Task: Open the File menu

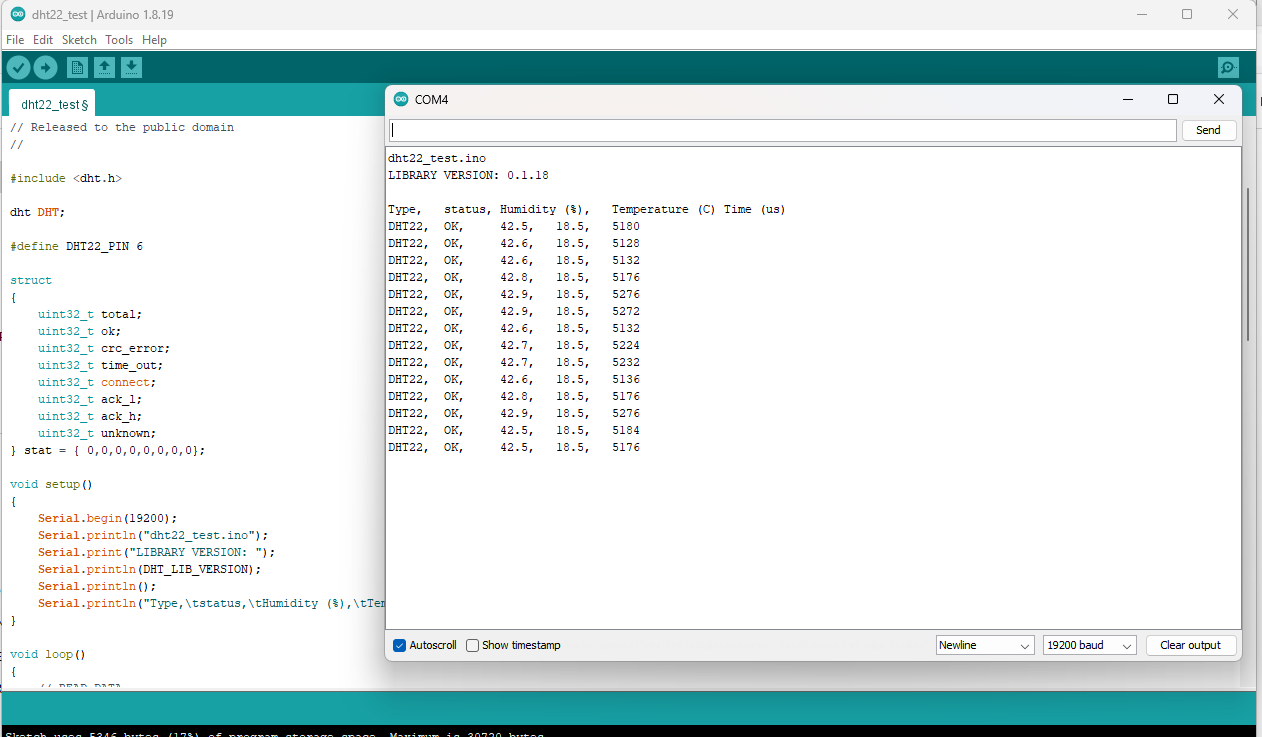Action: [x=15, y=40]
